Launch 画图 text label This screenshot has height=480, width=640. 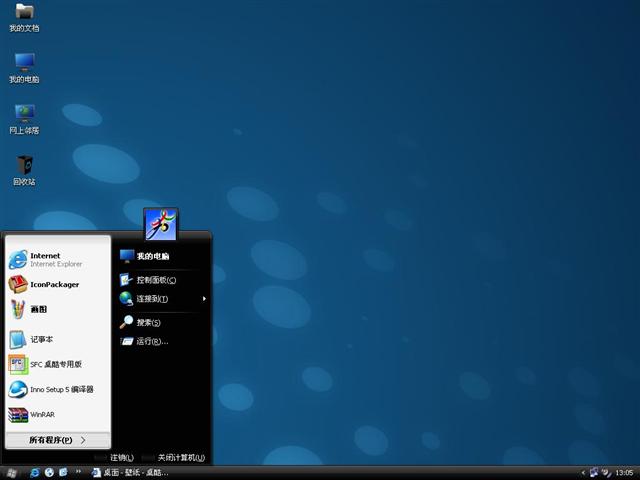[x=39, y=309]
